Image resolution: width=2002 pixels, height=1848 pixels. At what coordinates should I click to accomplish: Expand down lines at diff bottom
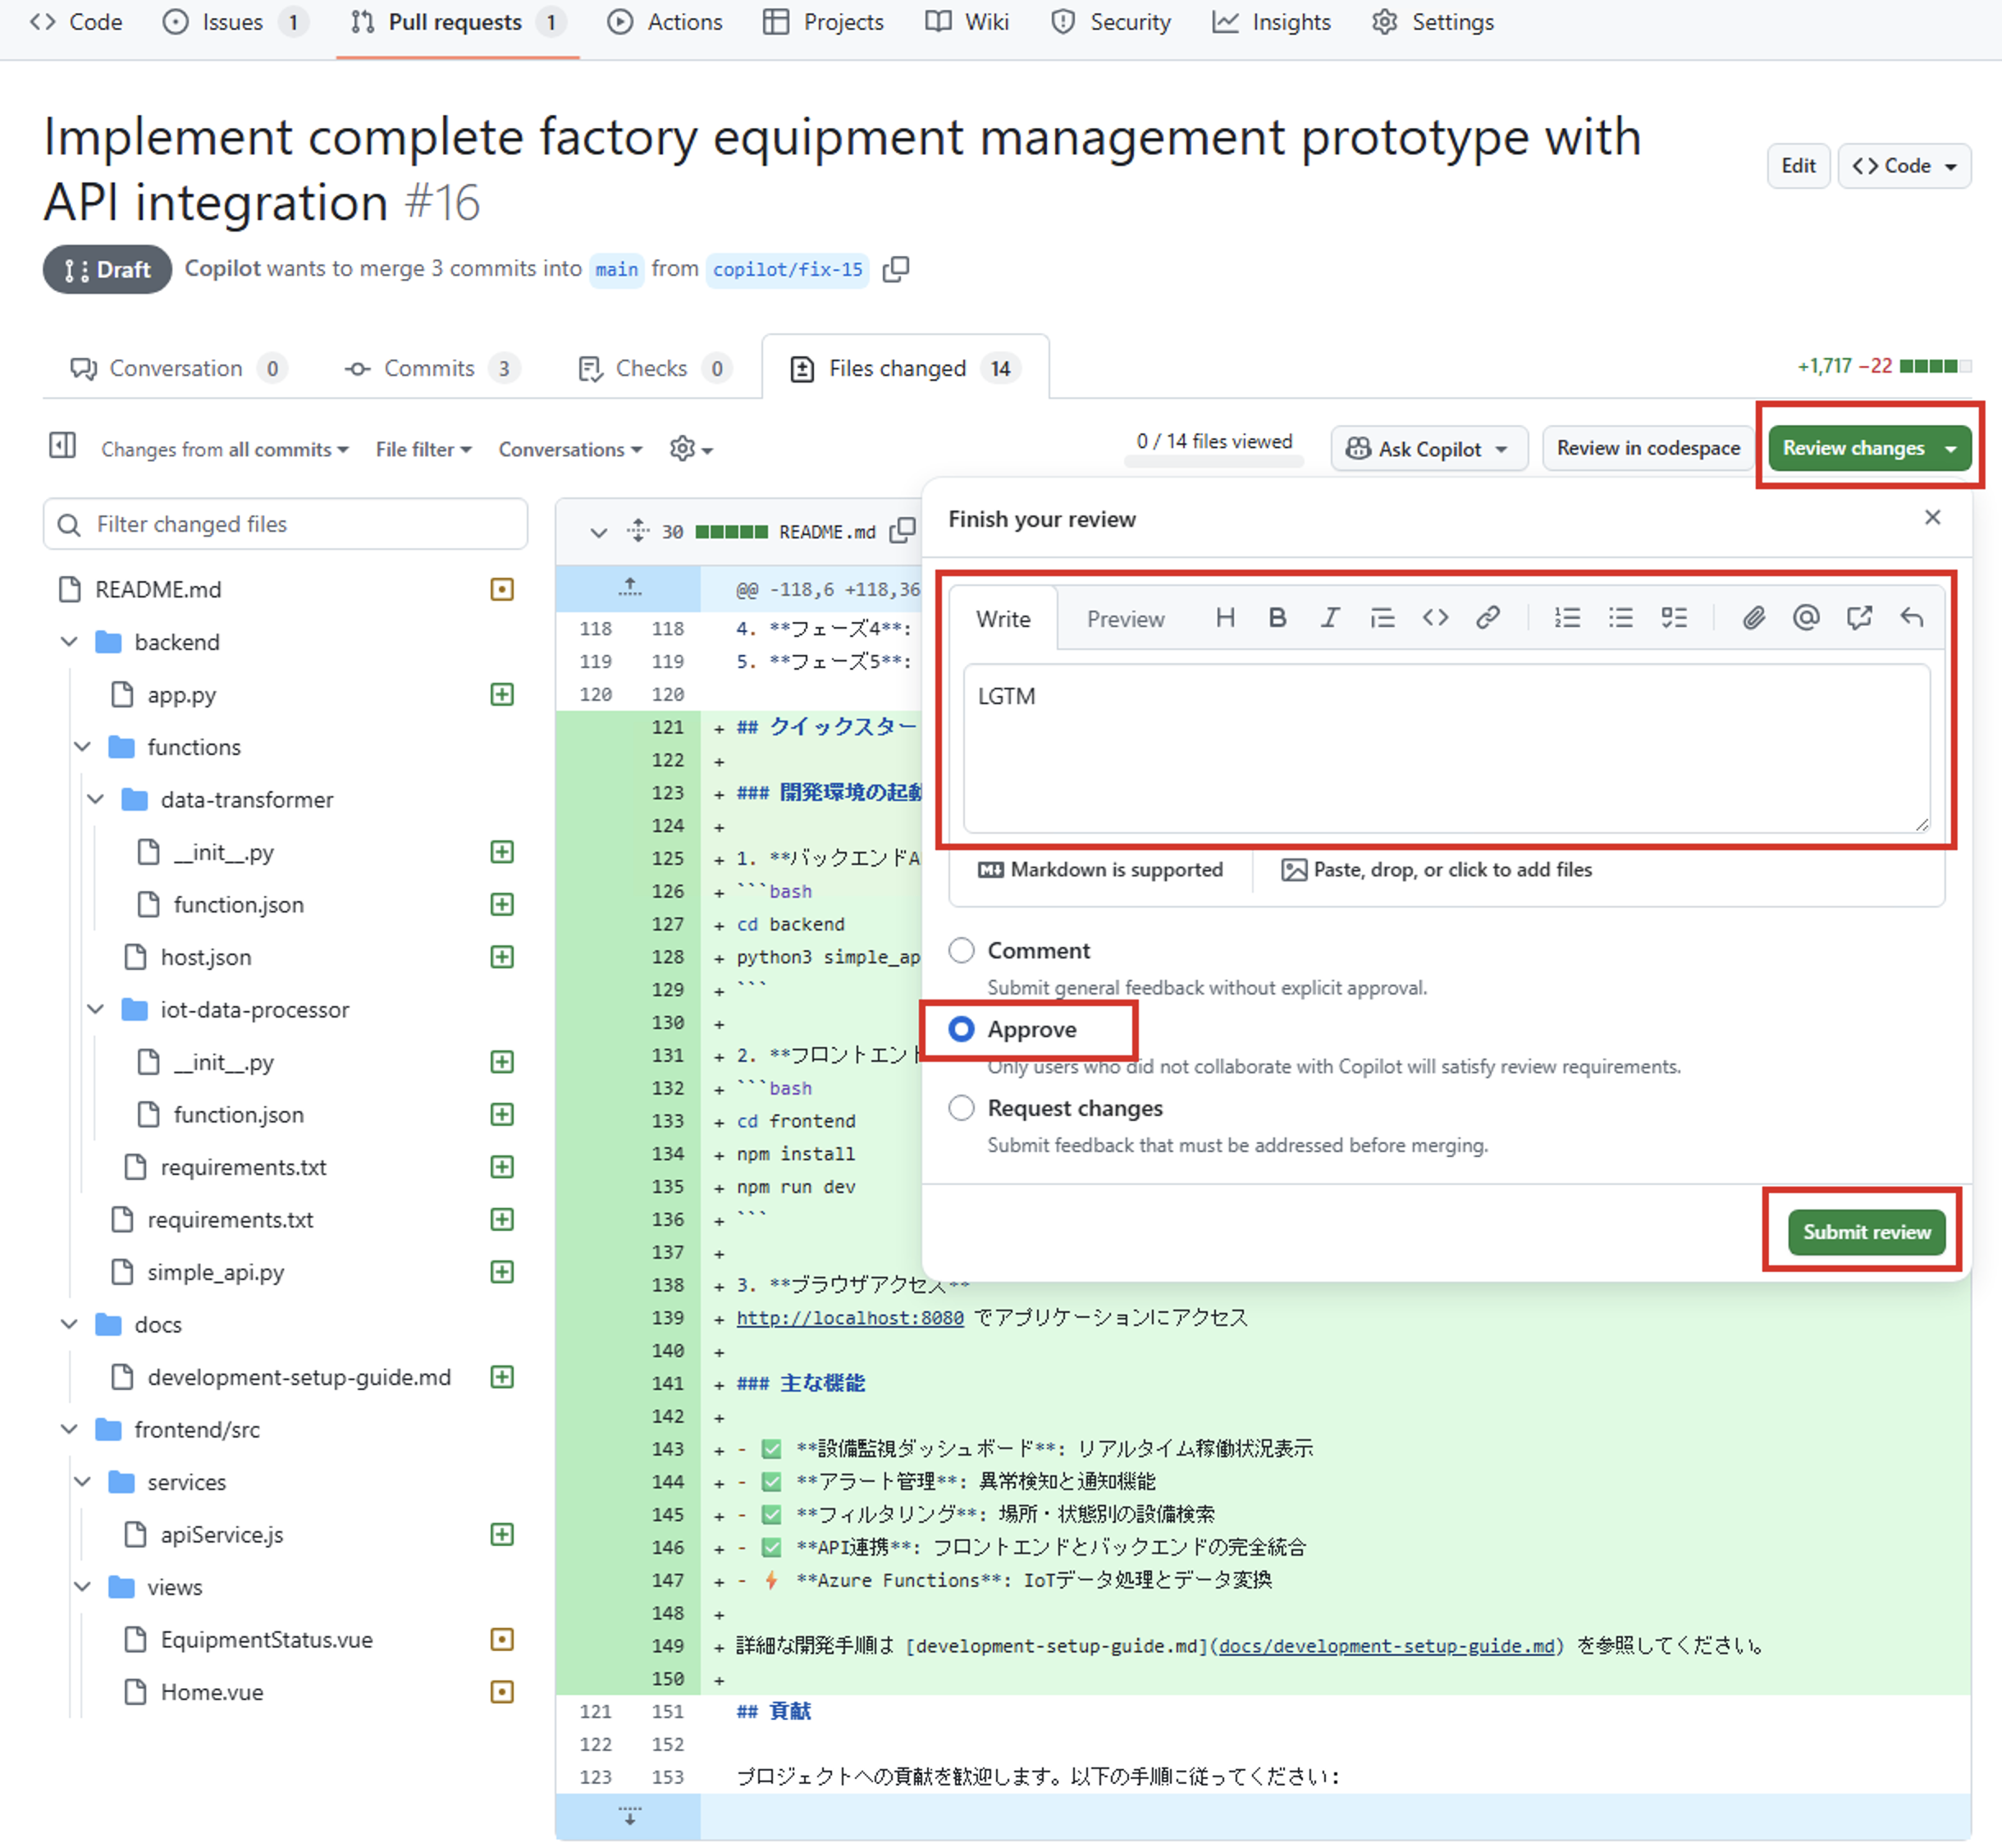(629, 1816)
